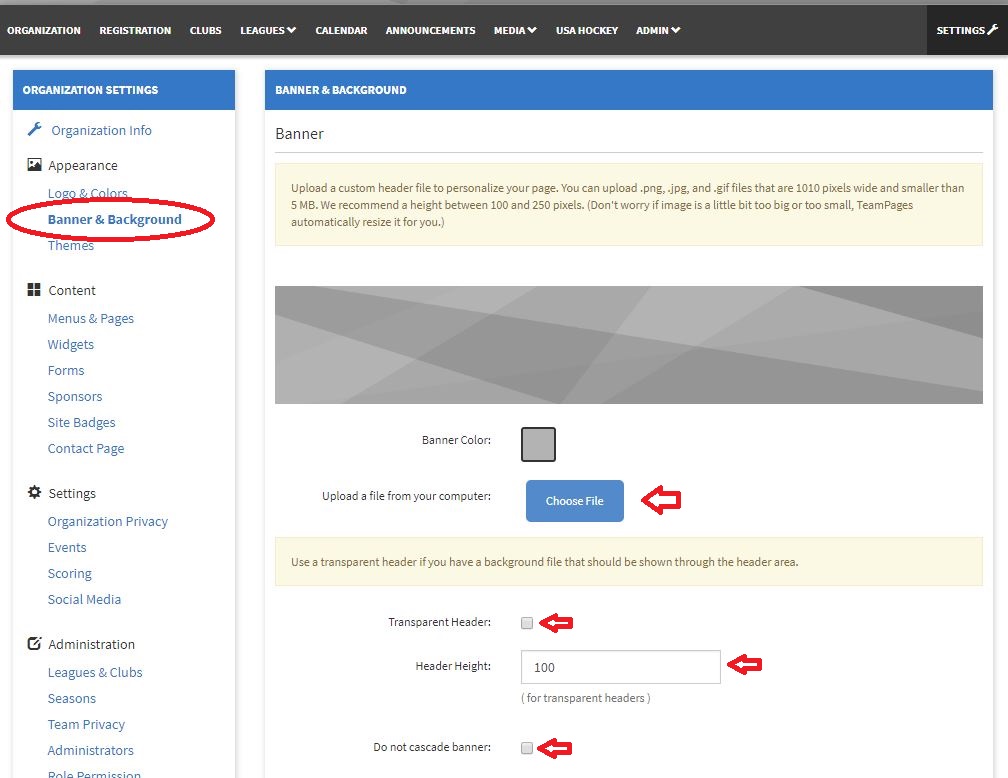Click the Content grid icon
This screenshot has height=778, width=1008.
pos(34,290)
